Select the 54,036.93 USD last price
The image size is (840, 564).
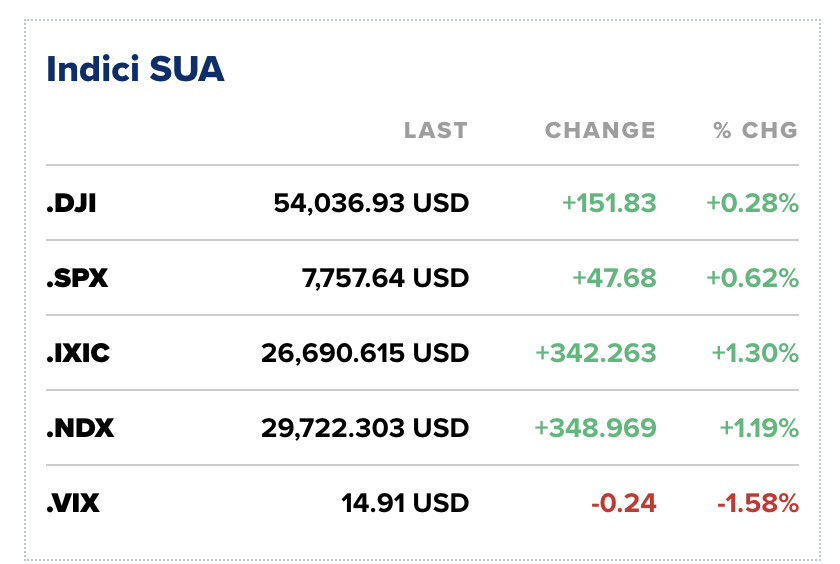[371, 203]
